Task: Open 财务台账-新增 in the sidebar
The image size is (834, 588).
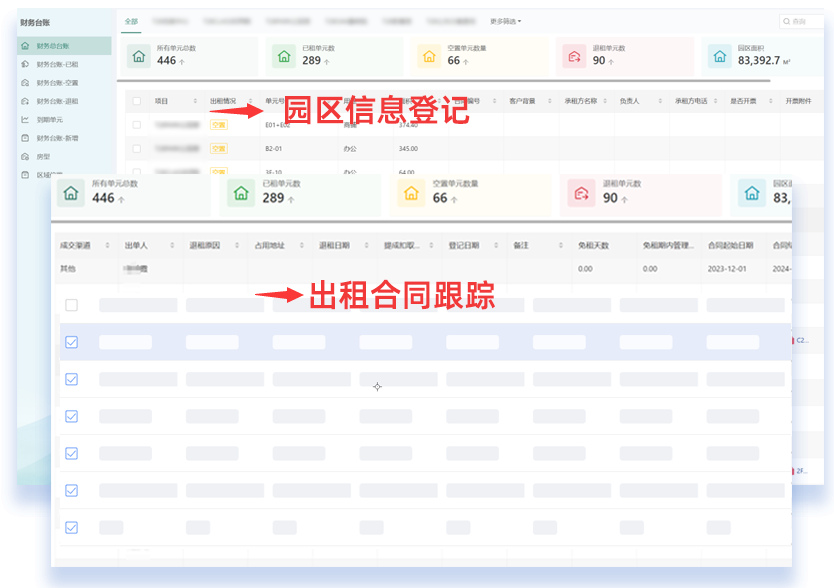Action: [x=57, y=138]
